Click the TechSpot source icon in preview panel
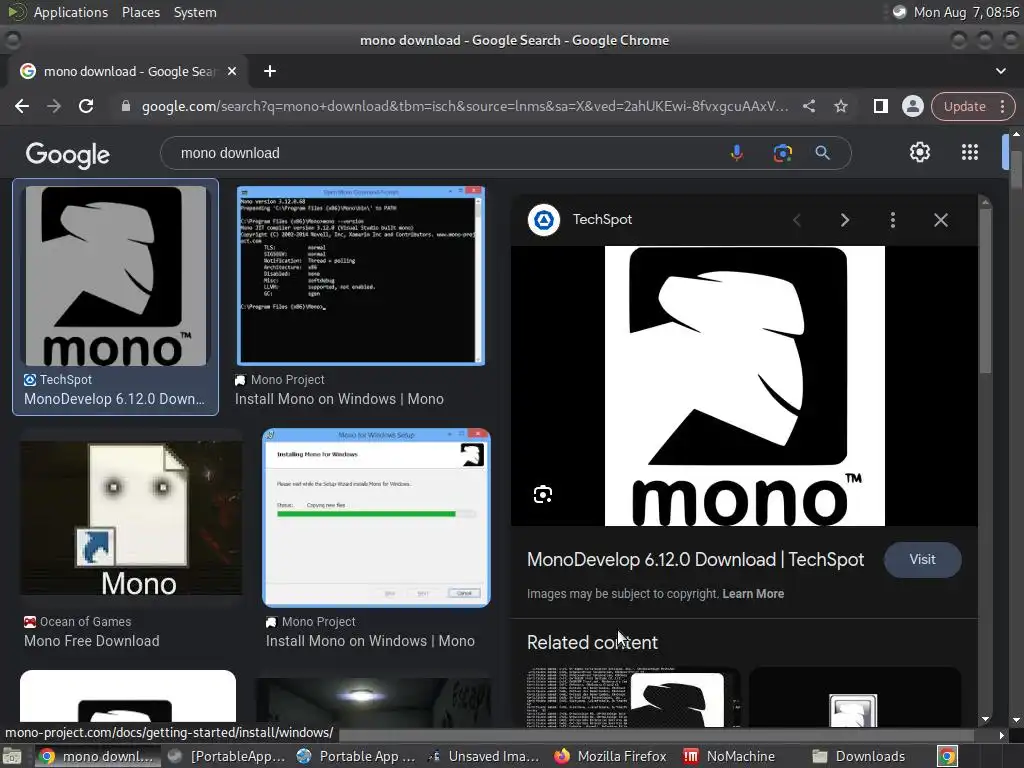The image size is (1024, 768). coord(543,220)
